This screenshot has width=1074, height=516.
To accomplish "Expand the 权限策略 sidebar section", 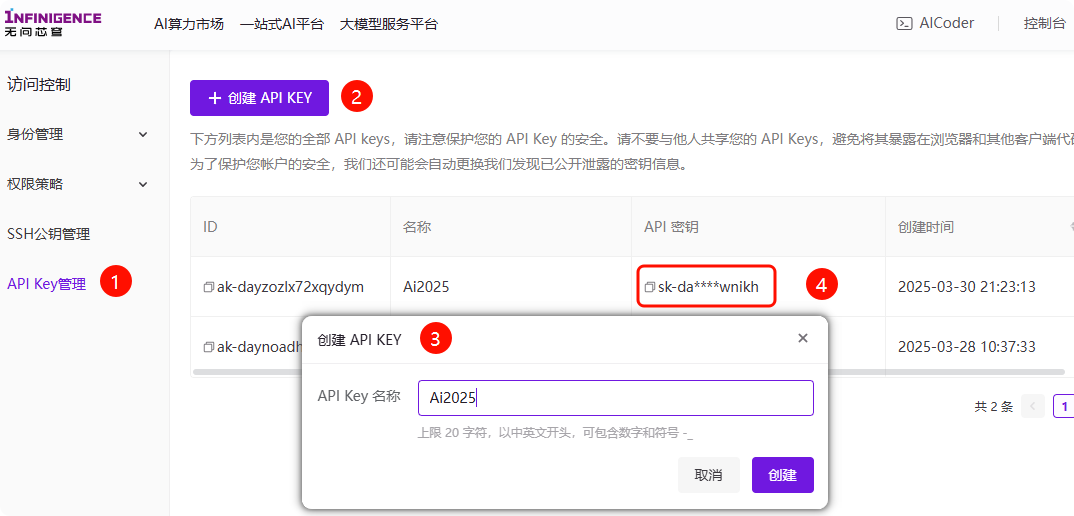I will point(143,184).
